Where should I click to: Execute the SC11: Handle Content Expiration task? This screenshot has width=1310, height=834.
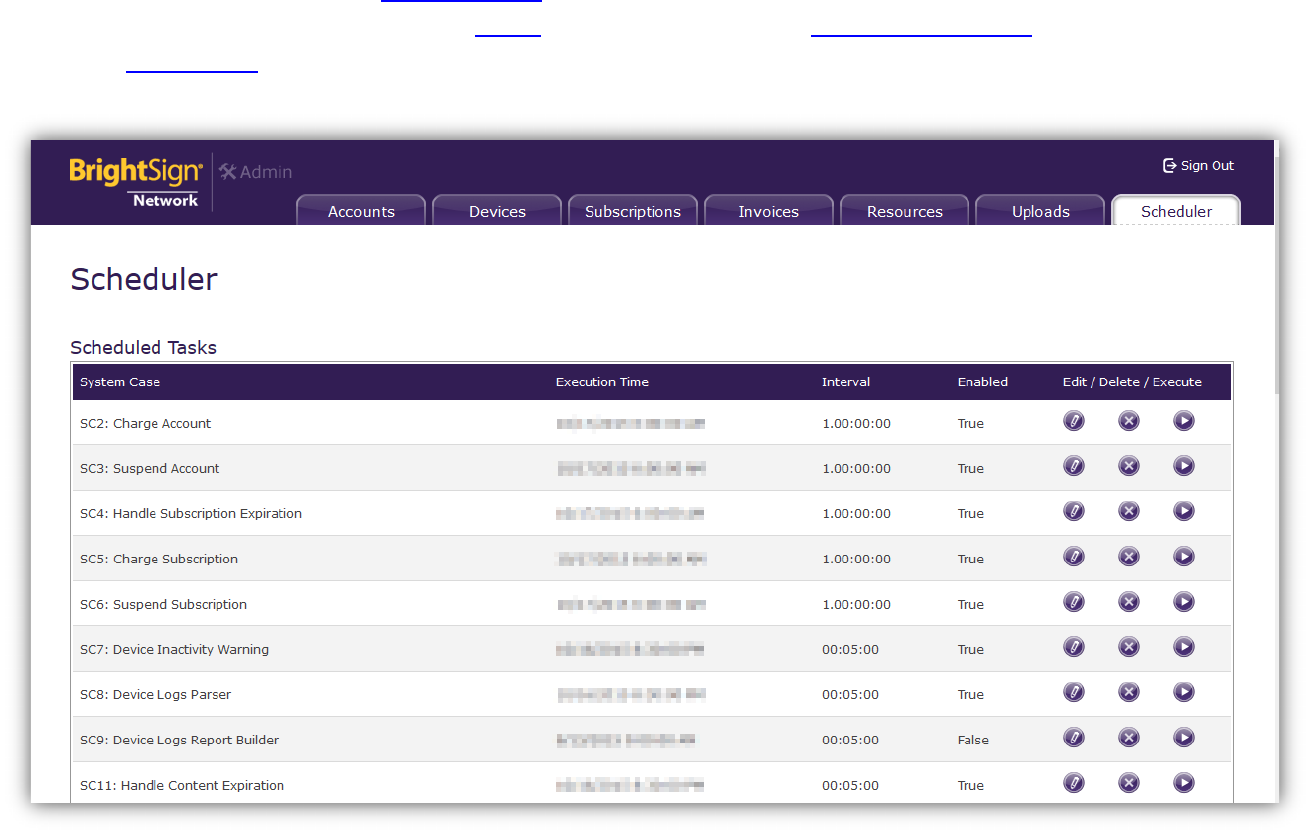coord(1184,783)
